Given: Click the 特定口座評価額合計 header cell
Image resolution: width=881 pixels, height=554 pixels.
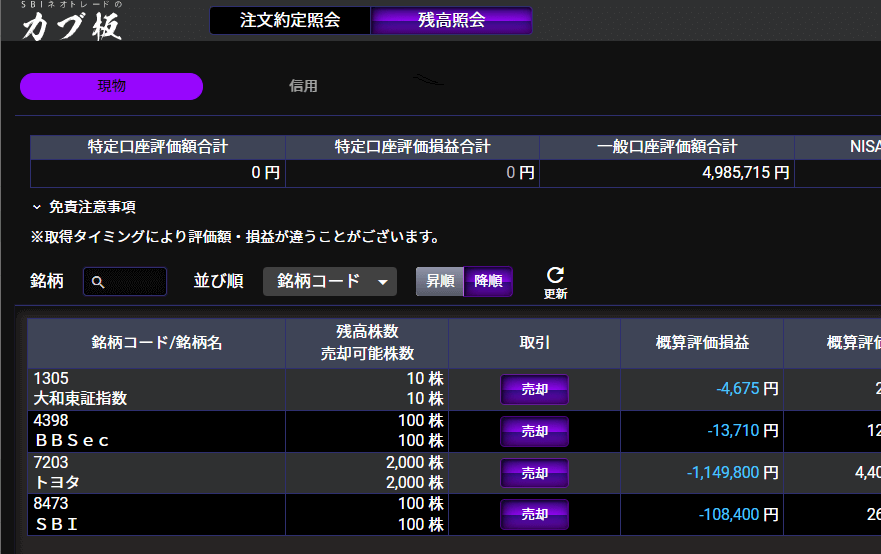Looking at the screenshot, I should coord(158,147).
